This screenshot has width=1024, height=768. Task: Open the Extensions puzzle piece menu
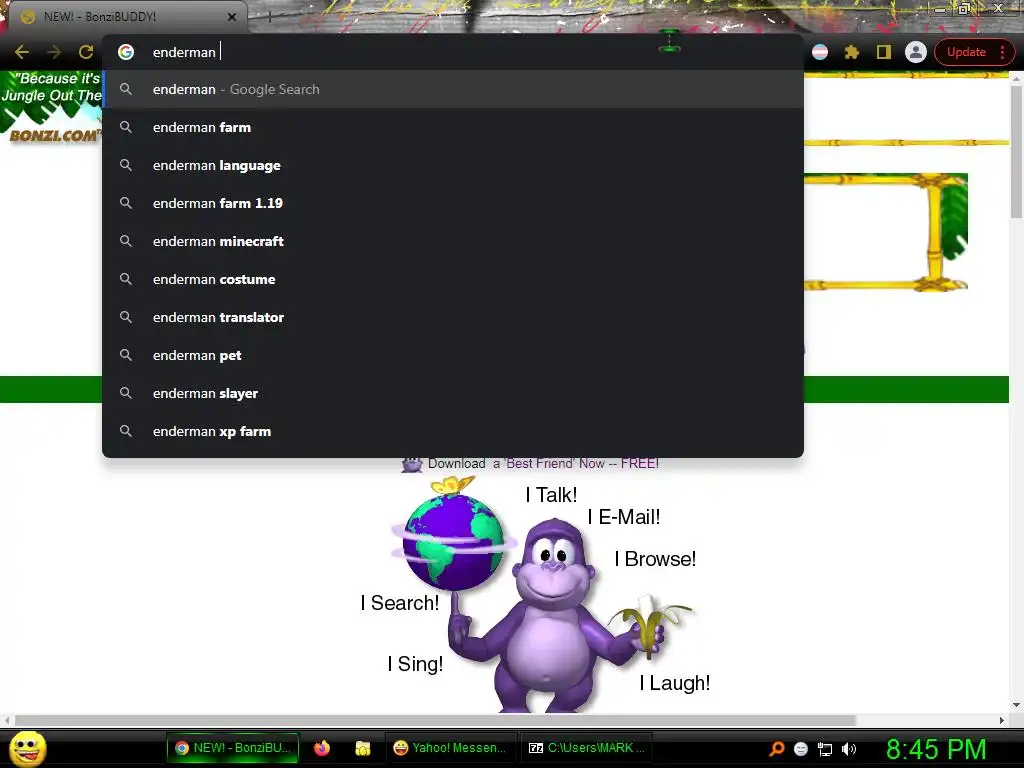click(x=852, y=52)
